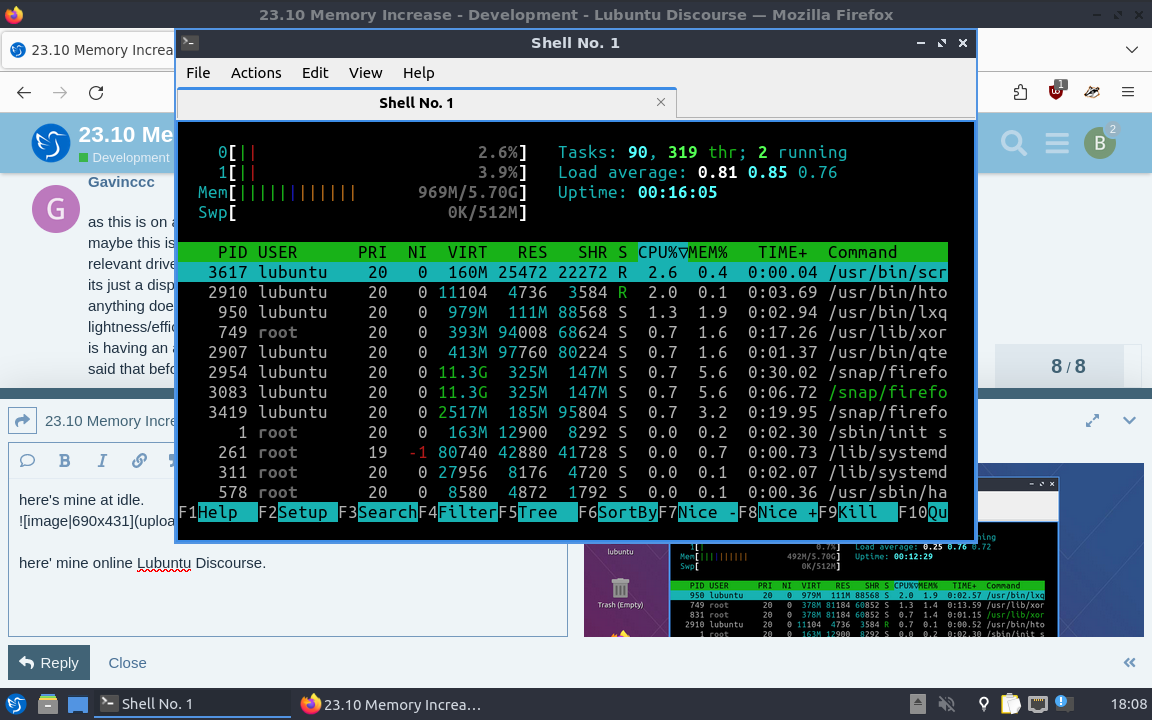The height and width of the screenshot is (720, 1152).
Task: Close the Shell No. 1 terminal tab
Action: [661, 102]
